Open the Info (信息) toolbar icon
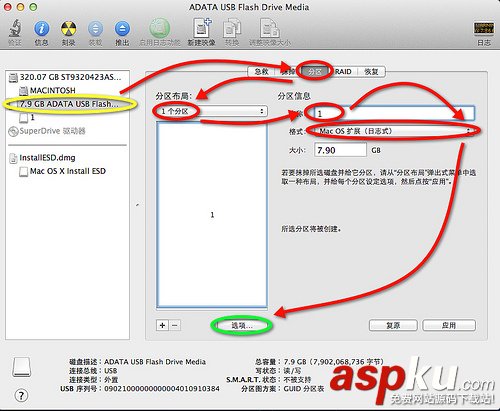The width and height of the screenshot is (500, 411). pos(41,29)
